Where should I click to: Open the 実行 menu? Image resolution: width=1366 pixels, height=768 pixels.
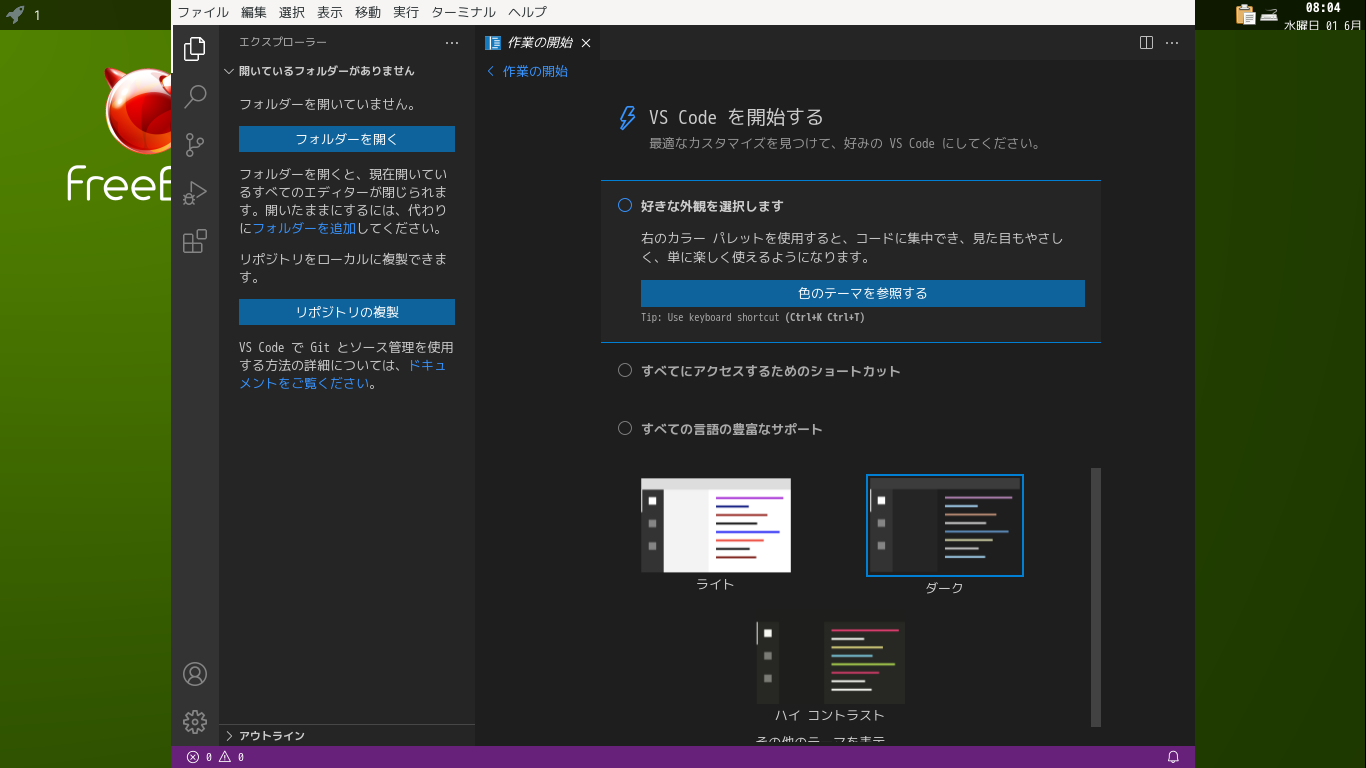coord(406,12)
